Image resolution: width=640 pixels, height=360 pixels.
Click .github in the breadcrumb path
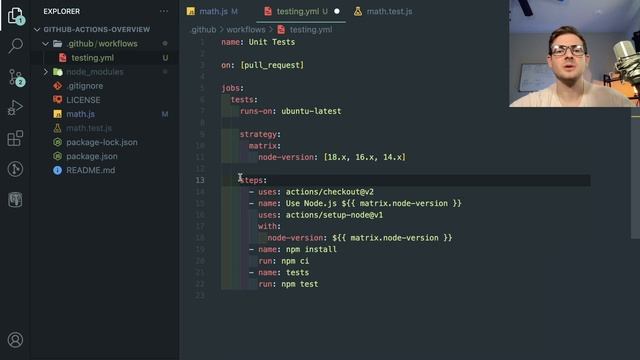point(203,30)
